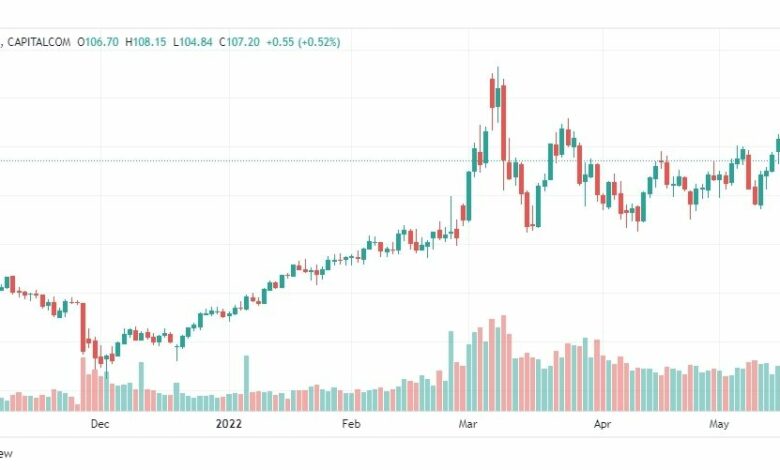This screenshot has height=470, width=780.
Task: Click the dotted horizontal current price line
Action: tap(390, 161)
